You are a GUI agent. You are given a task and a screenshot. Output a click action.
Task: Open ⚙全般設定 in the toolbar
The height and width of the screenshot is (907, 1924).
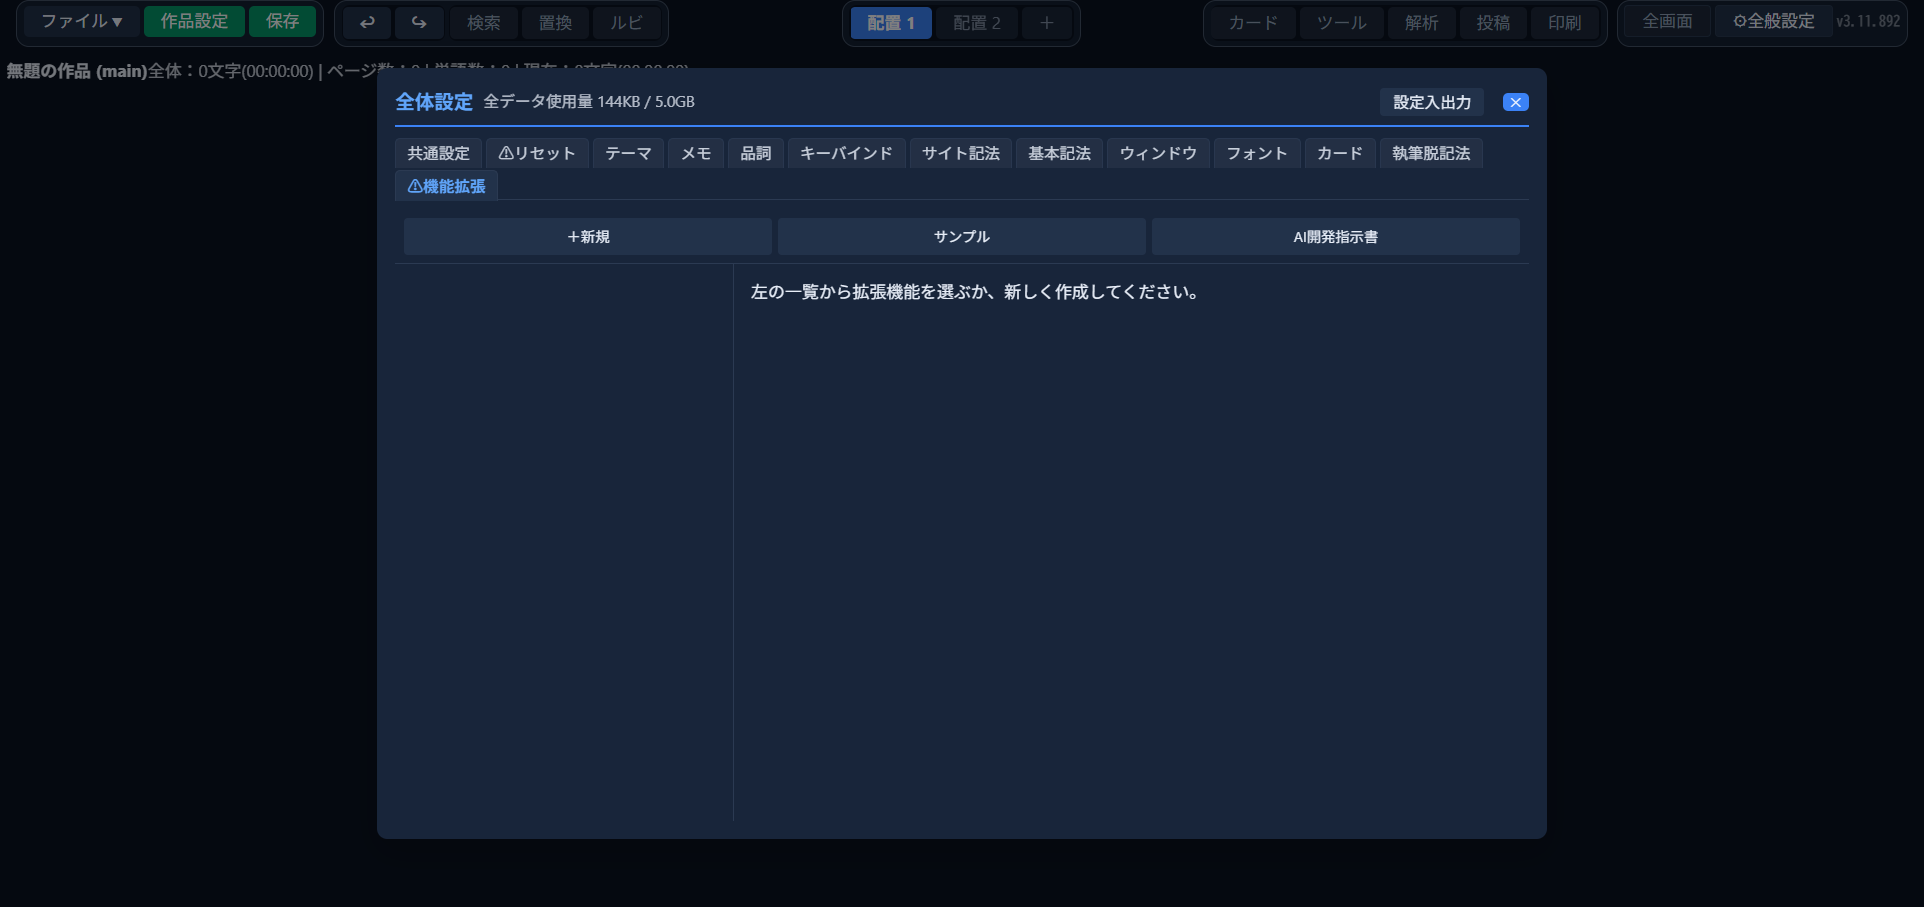pos(1773,21)
